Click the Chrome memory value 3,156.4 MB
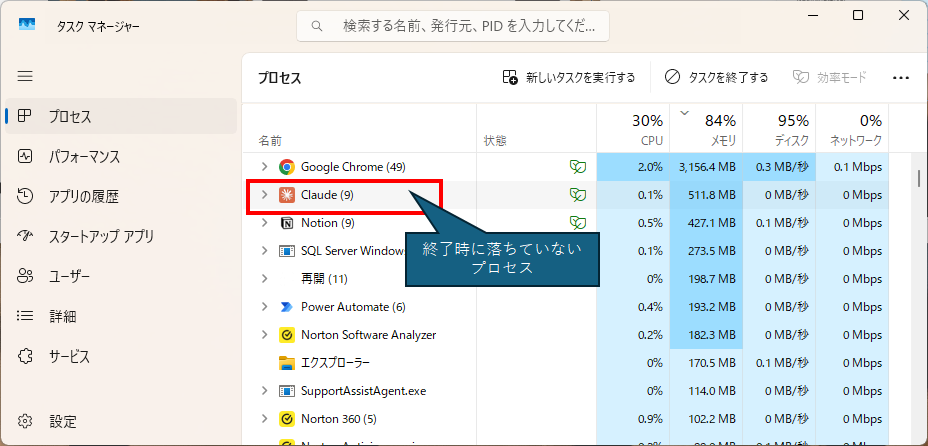 [x=707, y=167]
